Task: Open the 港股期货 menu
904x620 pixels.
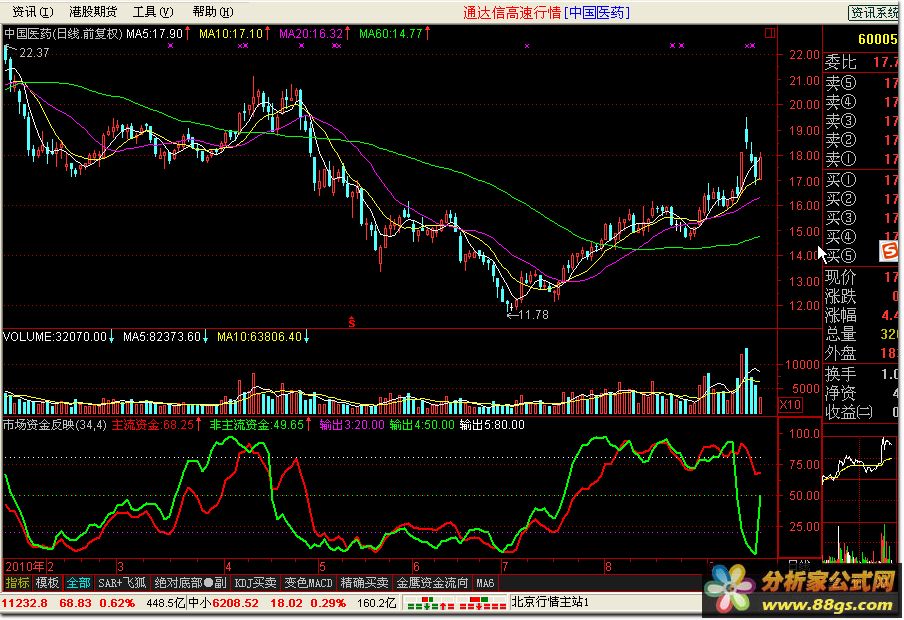Action: click(93, 12)
